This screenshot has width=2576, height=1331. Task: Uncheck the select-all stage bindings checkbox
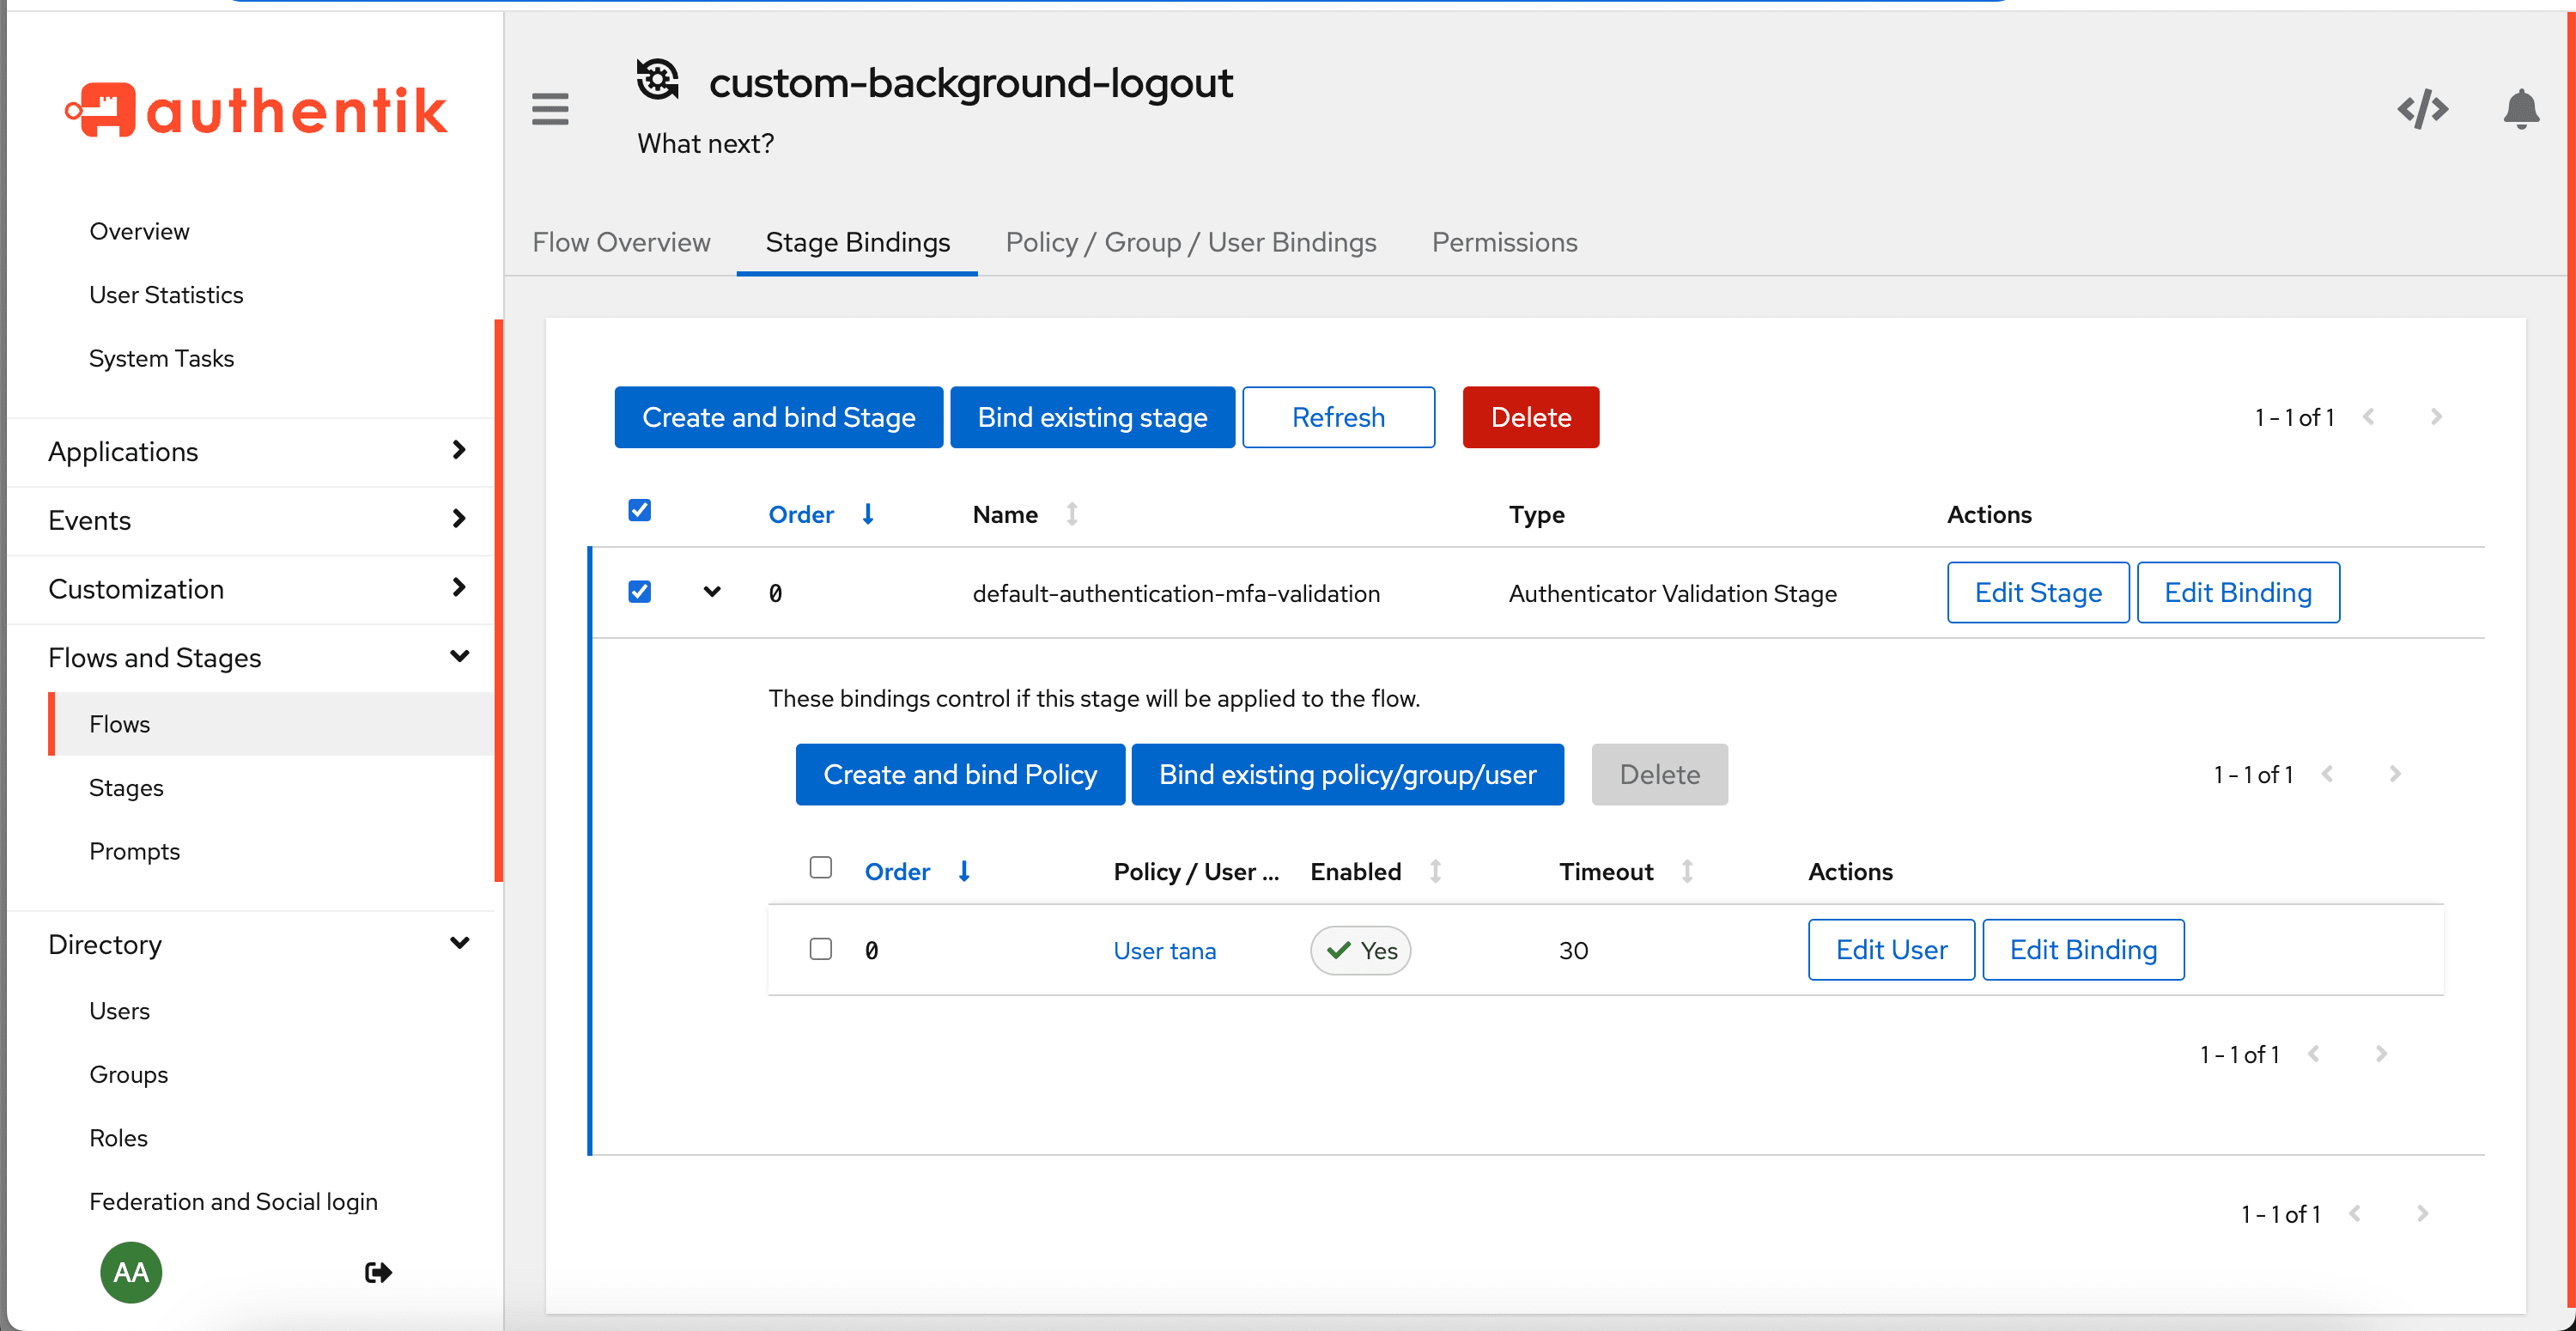640,511
